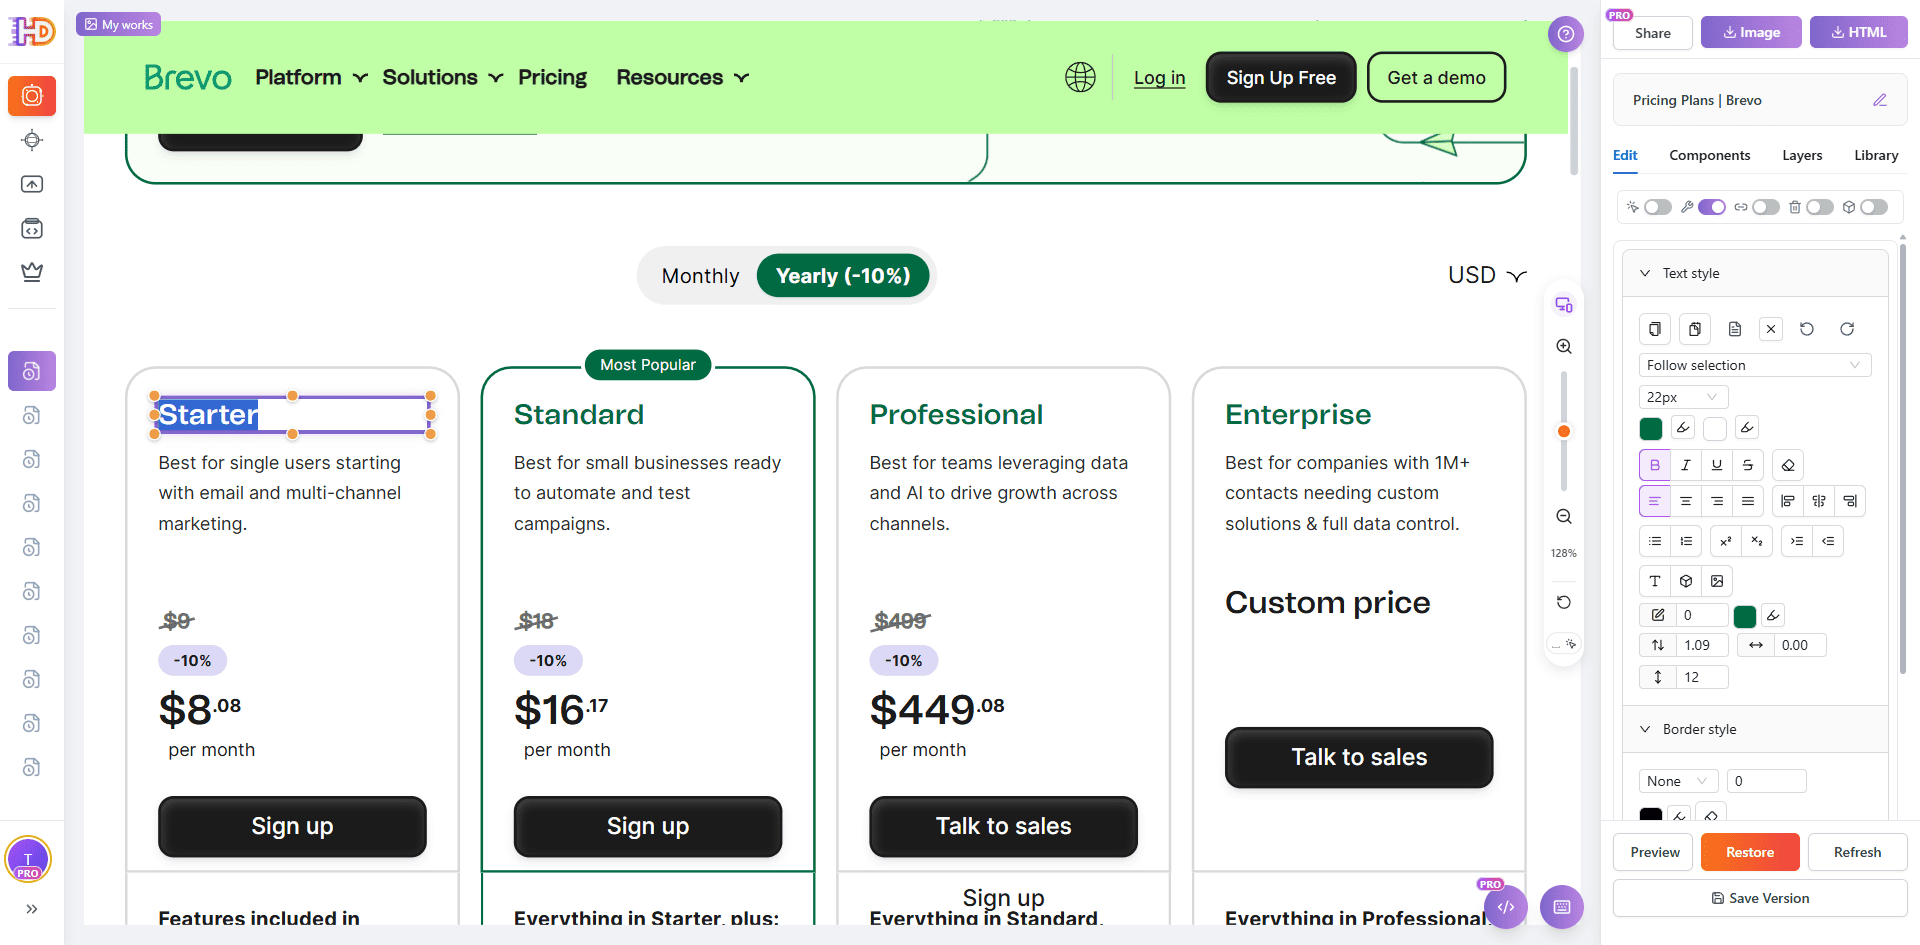Viewport: 1920px width, 945px height.
Task: Click the superscript icon
Action: click(x=1726, y=541)
